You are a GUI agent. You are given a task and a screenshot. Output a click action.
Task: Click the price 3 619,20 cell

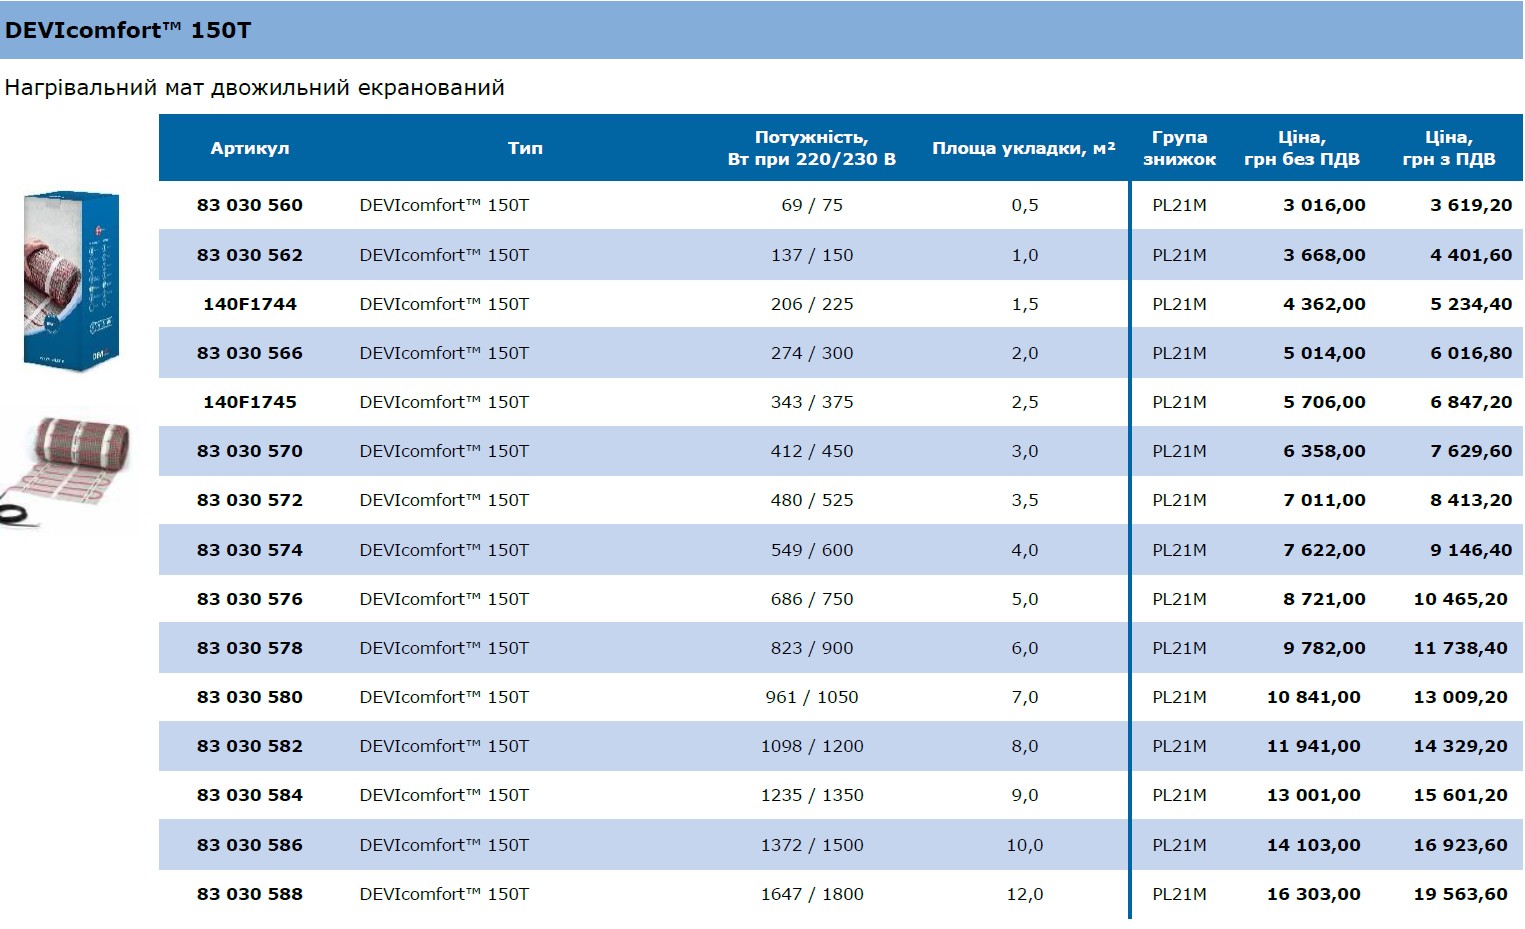tap(1471, 205)
